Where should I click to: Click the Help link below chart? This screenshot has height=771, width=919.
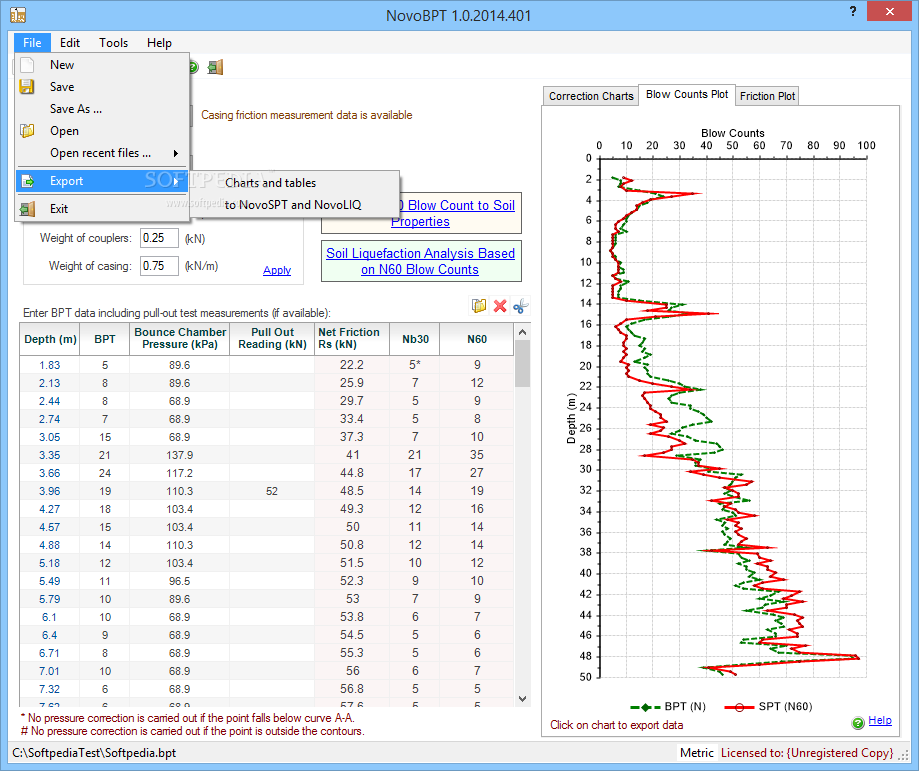click(x=880, y=721)
